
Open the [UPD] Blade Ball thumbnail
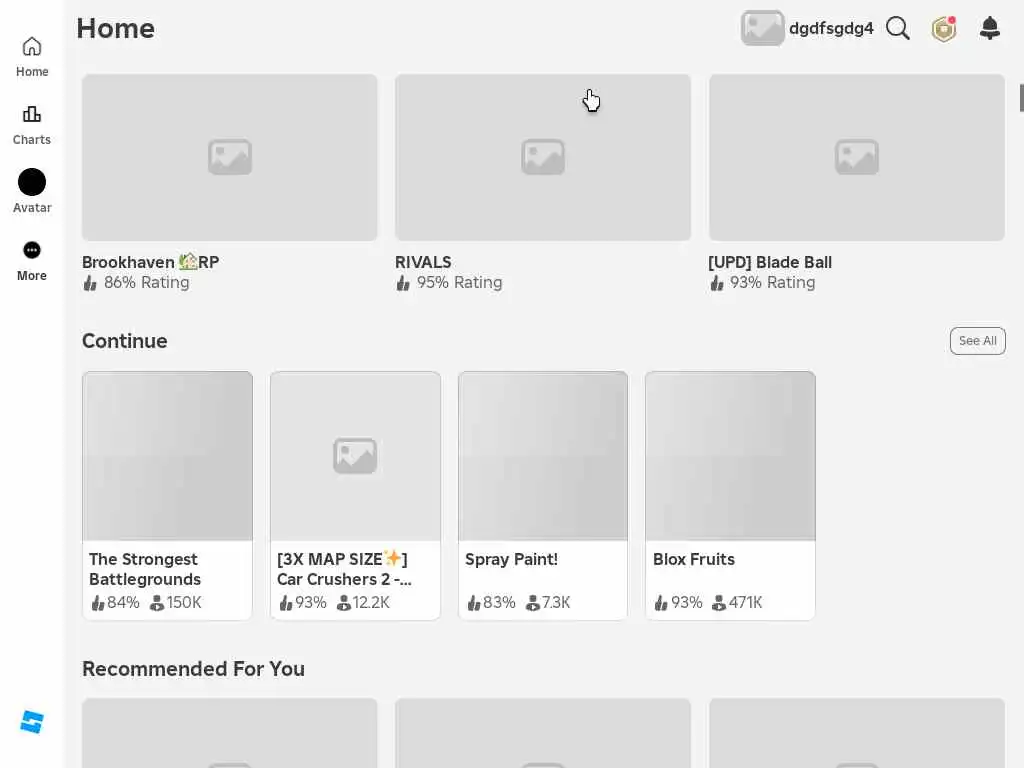tap(856, 157)
